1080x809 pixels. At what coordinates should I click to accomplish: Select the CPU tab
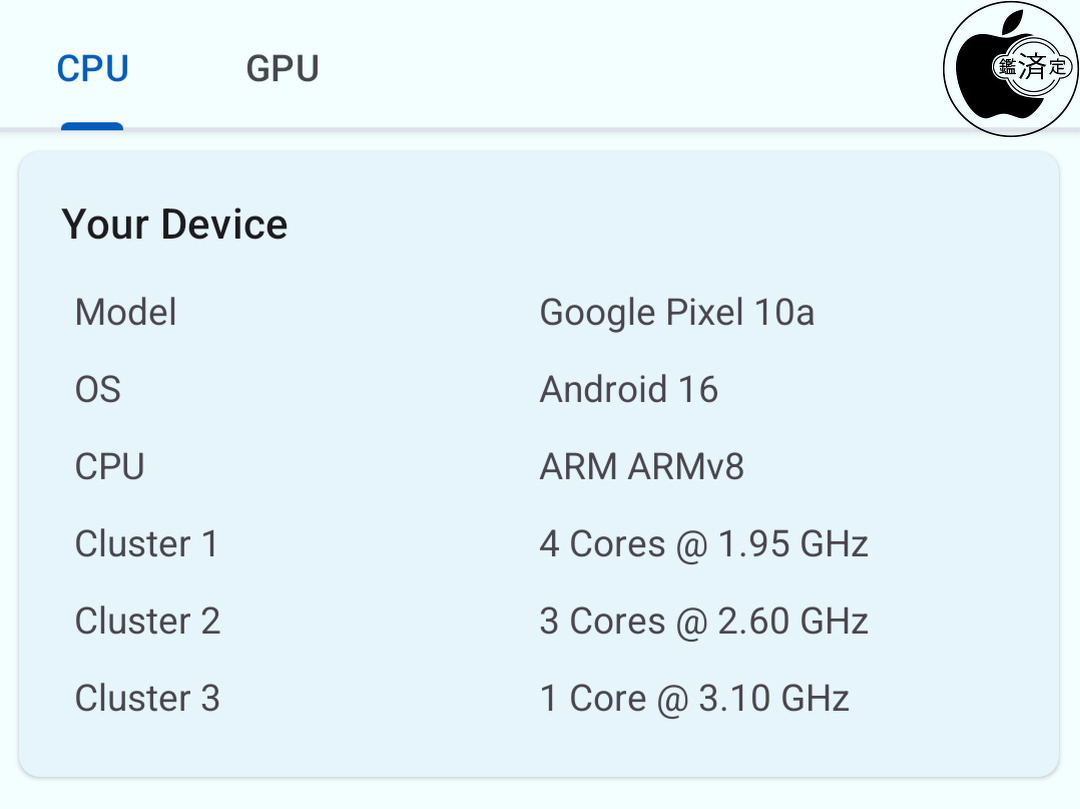pos(92,69)
